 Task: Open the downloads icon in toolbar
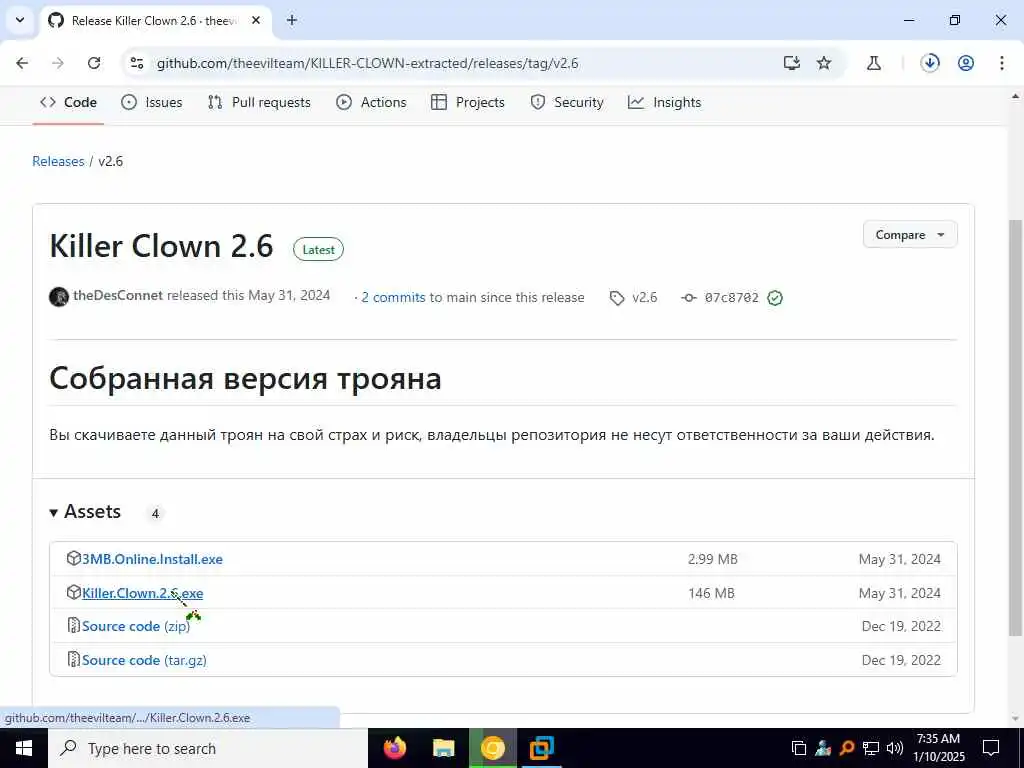930,63
